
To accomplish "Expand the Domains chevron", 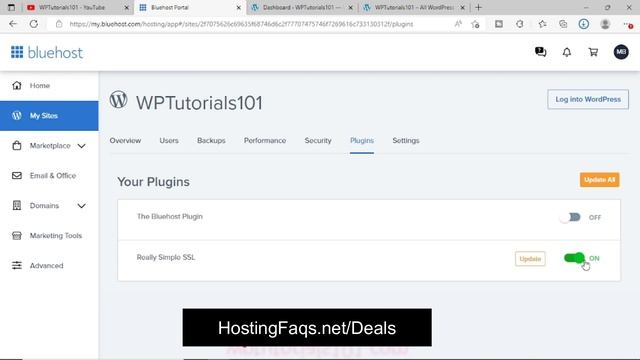I will [82, 206].
